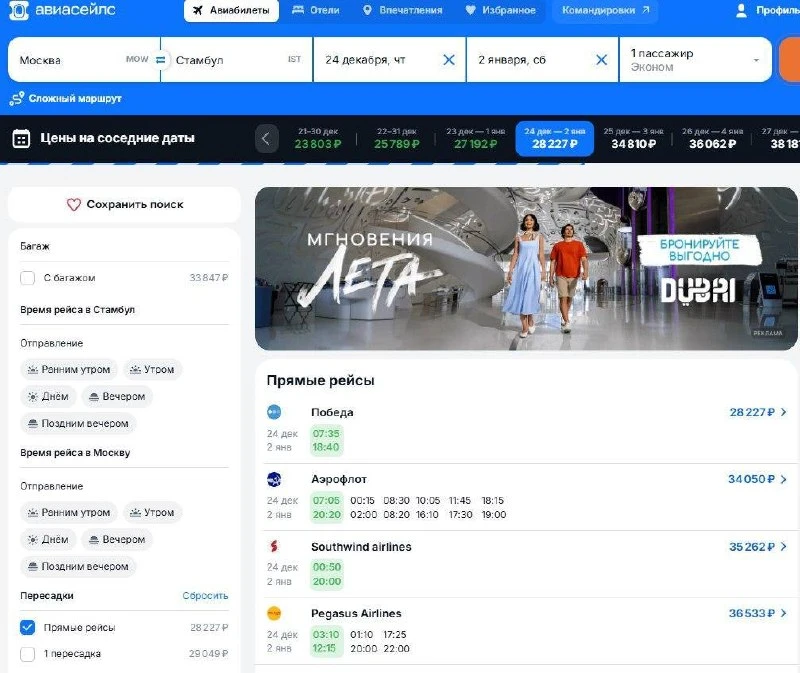Toggle Ранним утром for the Москву flight

point(69,512)
